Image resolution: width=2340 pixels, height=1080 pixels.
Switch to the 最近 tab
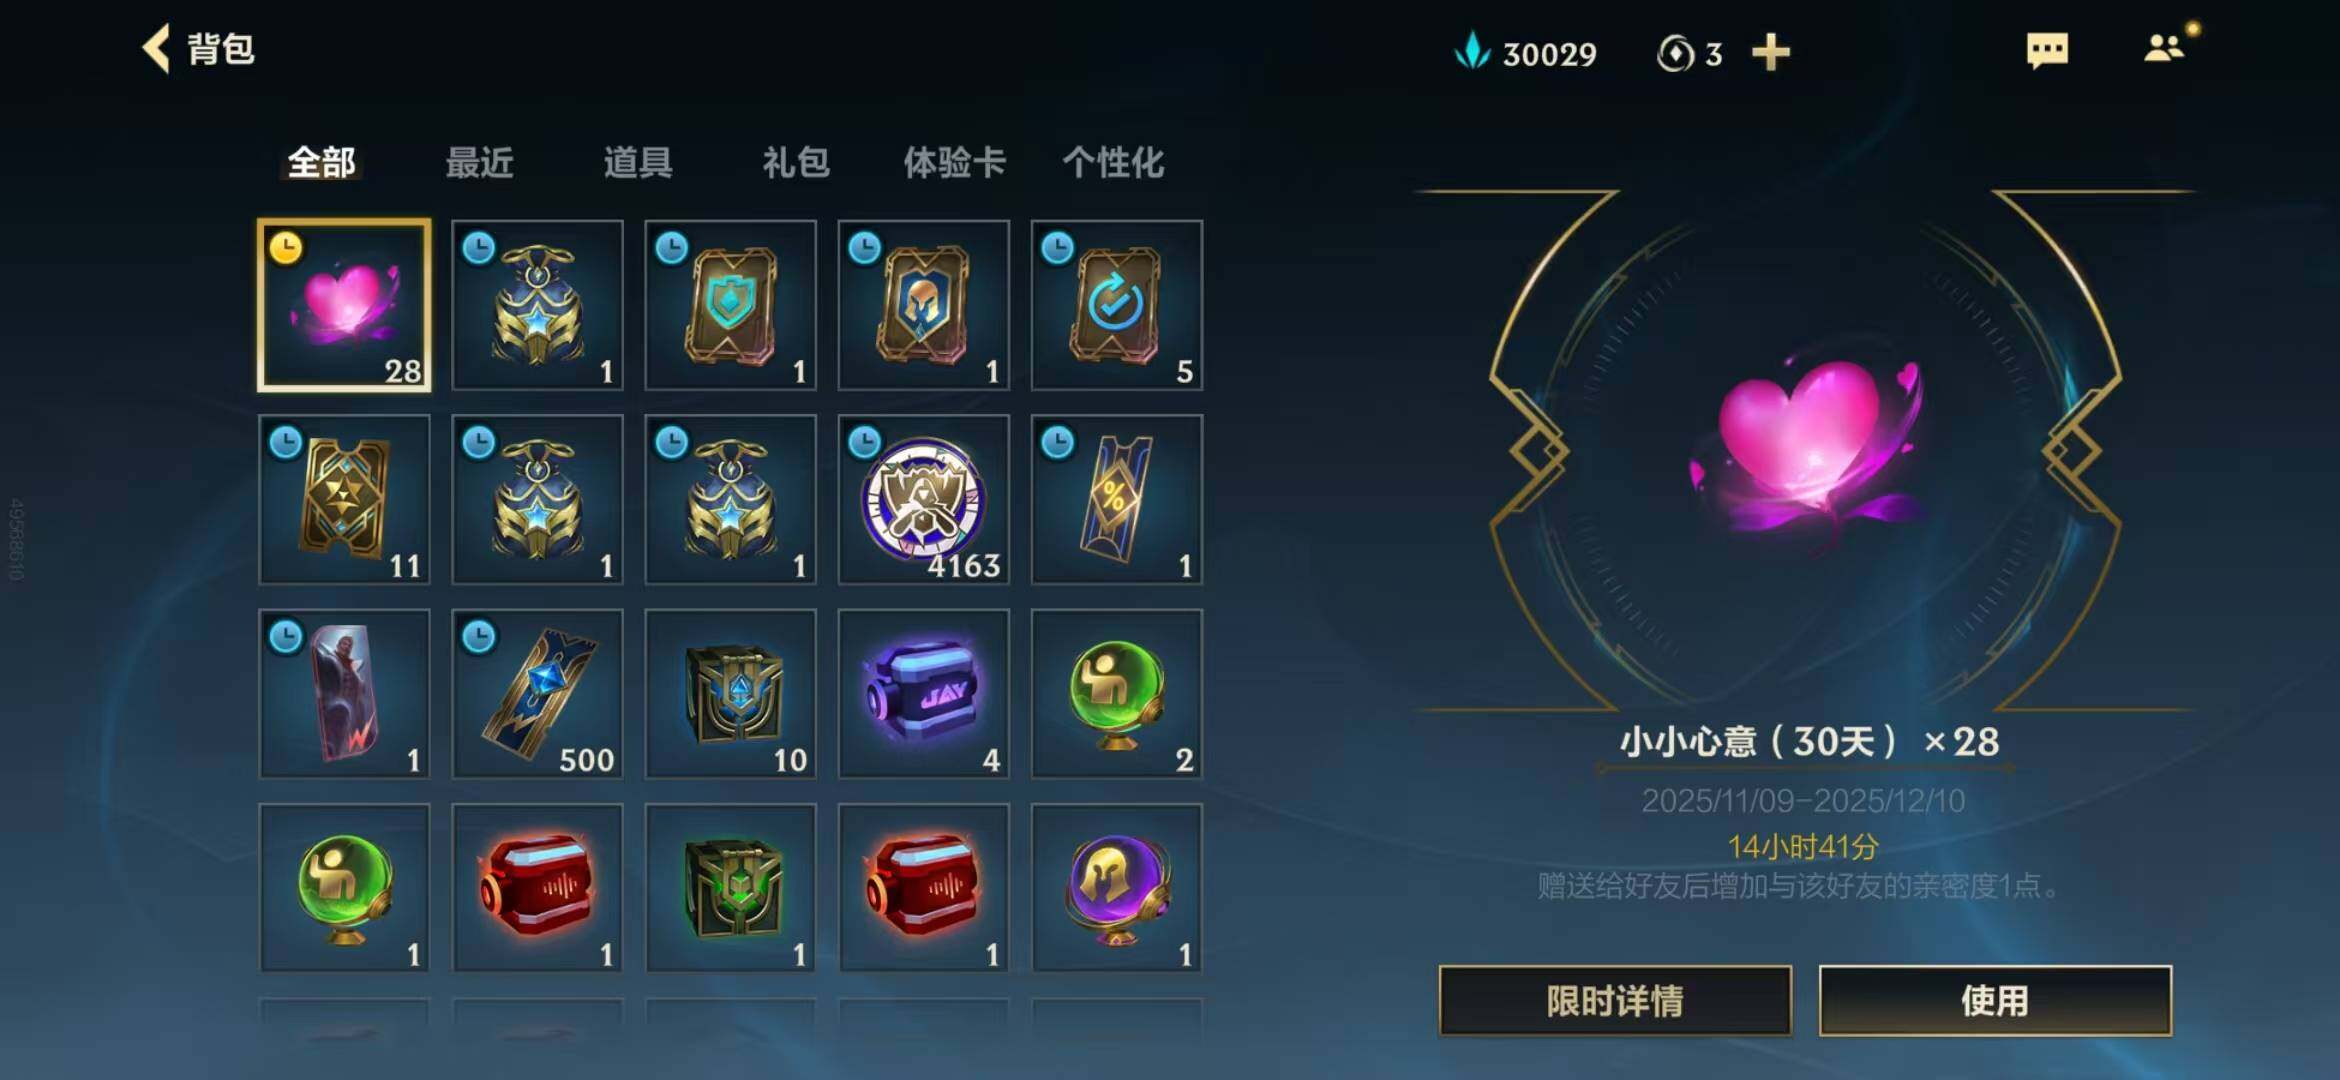tap(479, 162)
